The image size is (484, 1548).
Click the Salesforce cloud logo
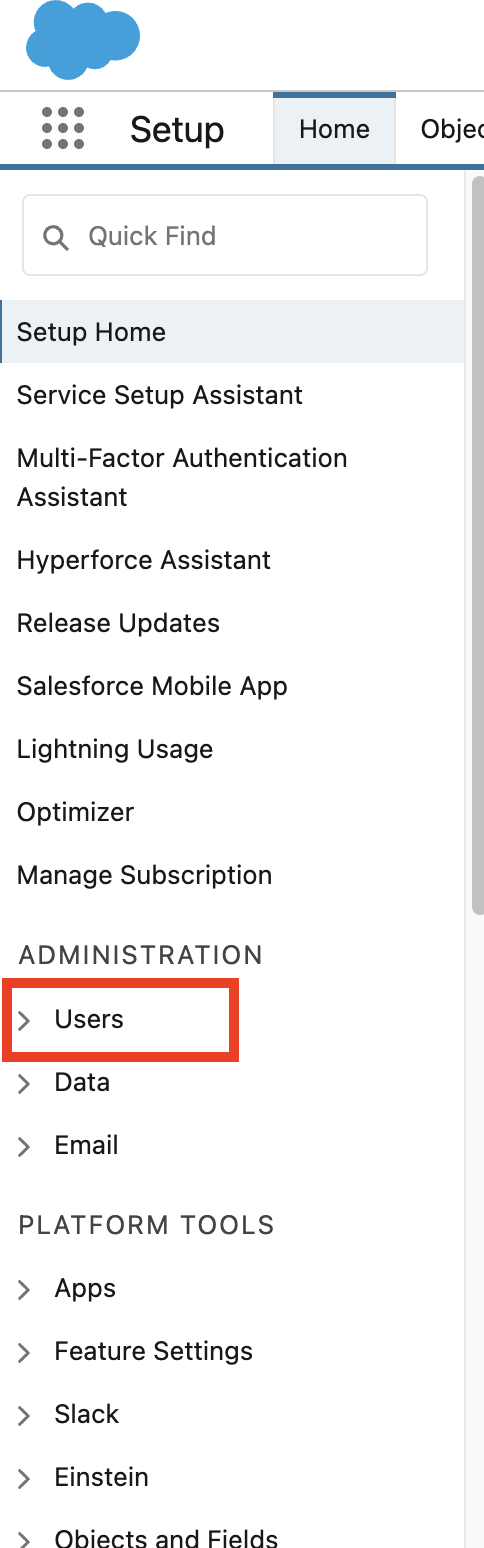(x=83, y=39)
